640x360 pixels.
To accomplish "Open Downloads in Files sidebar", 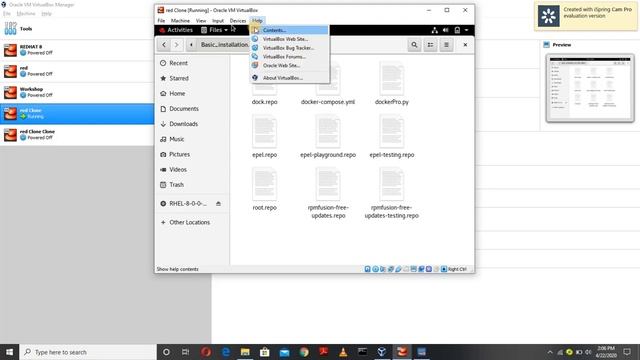I will coord(192,124).
